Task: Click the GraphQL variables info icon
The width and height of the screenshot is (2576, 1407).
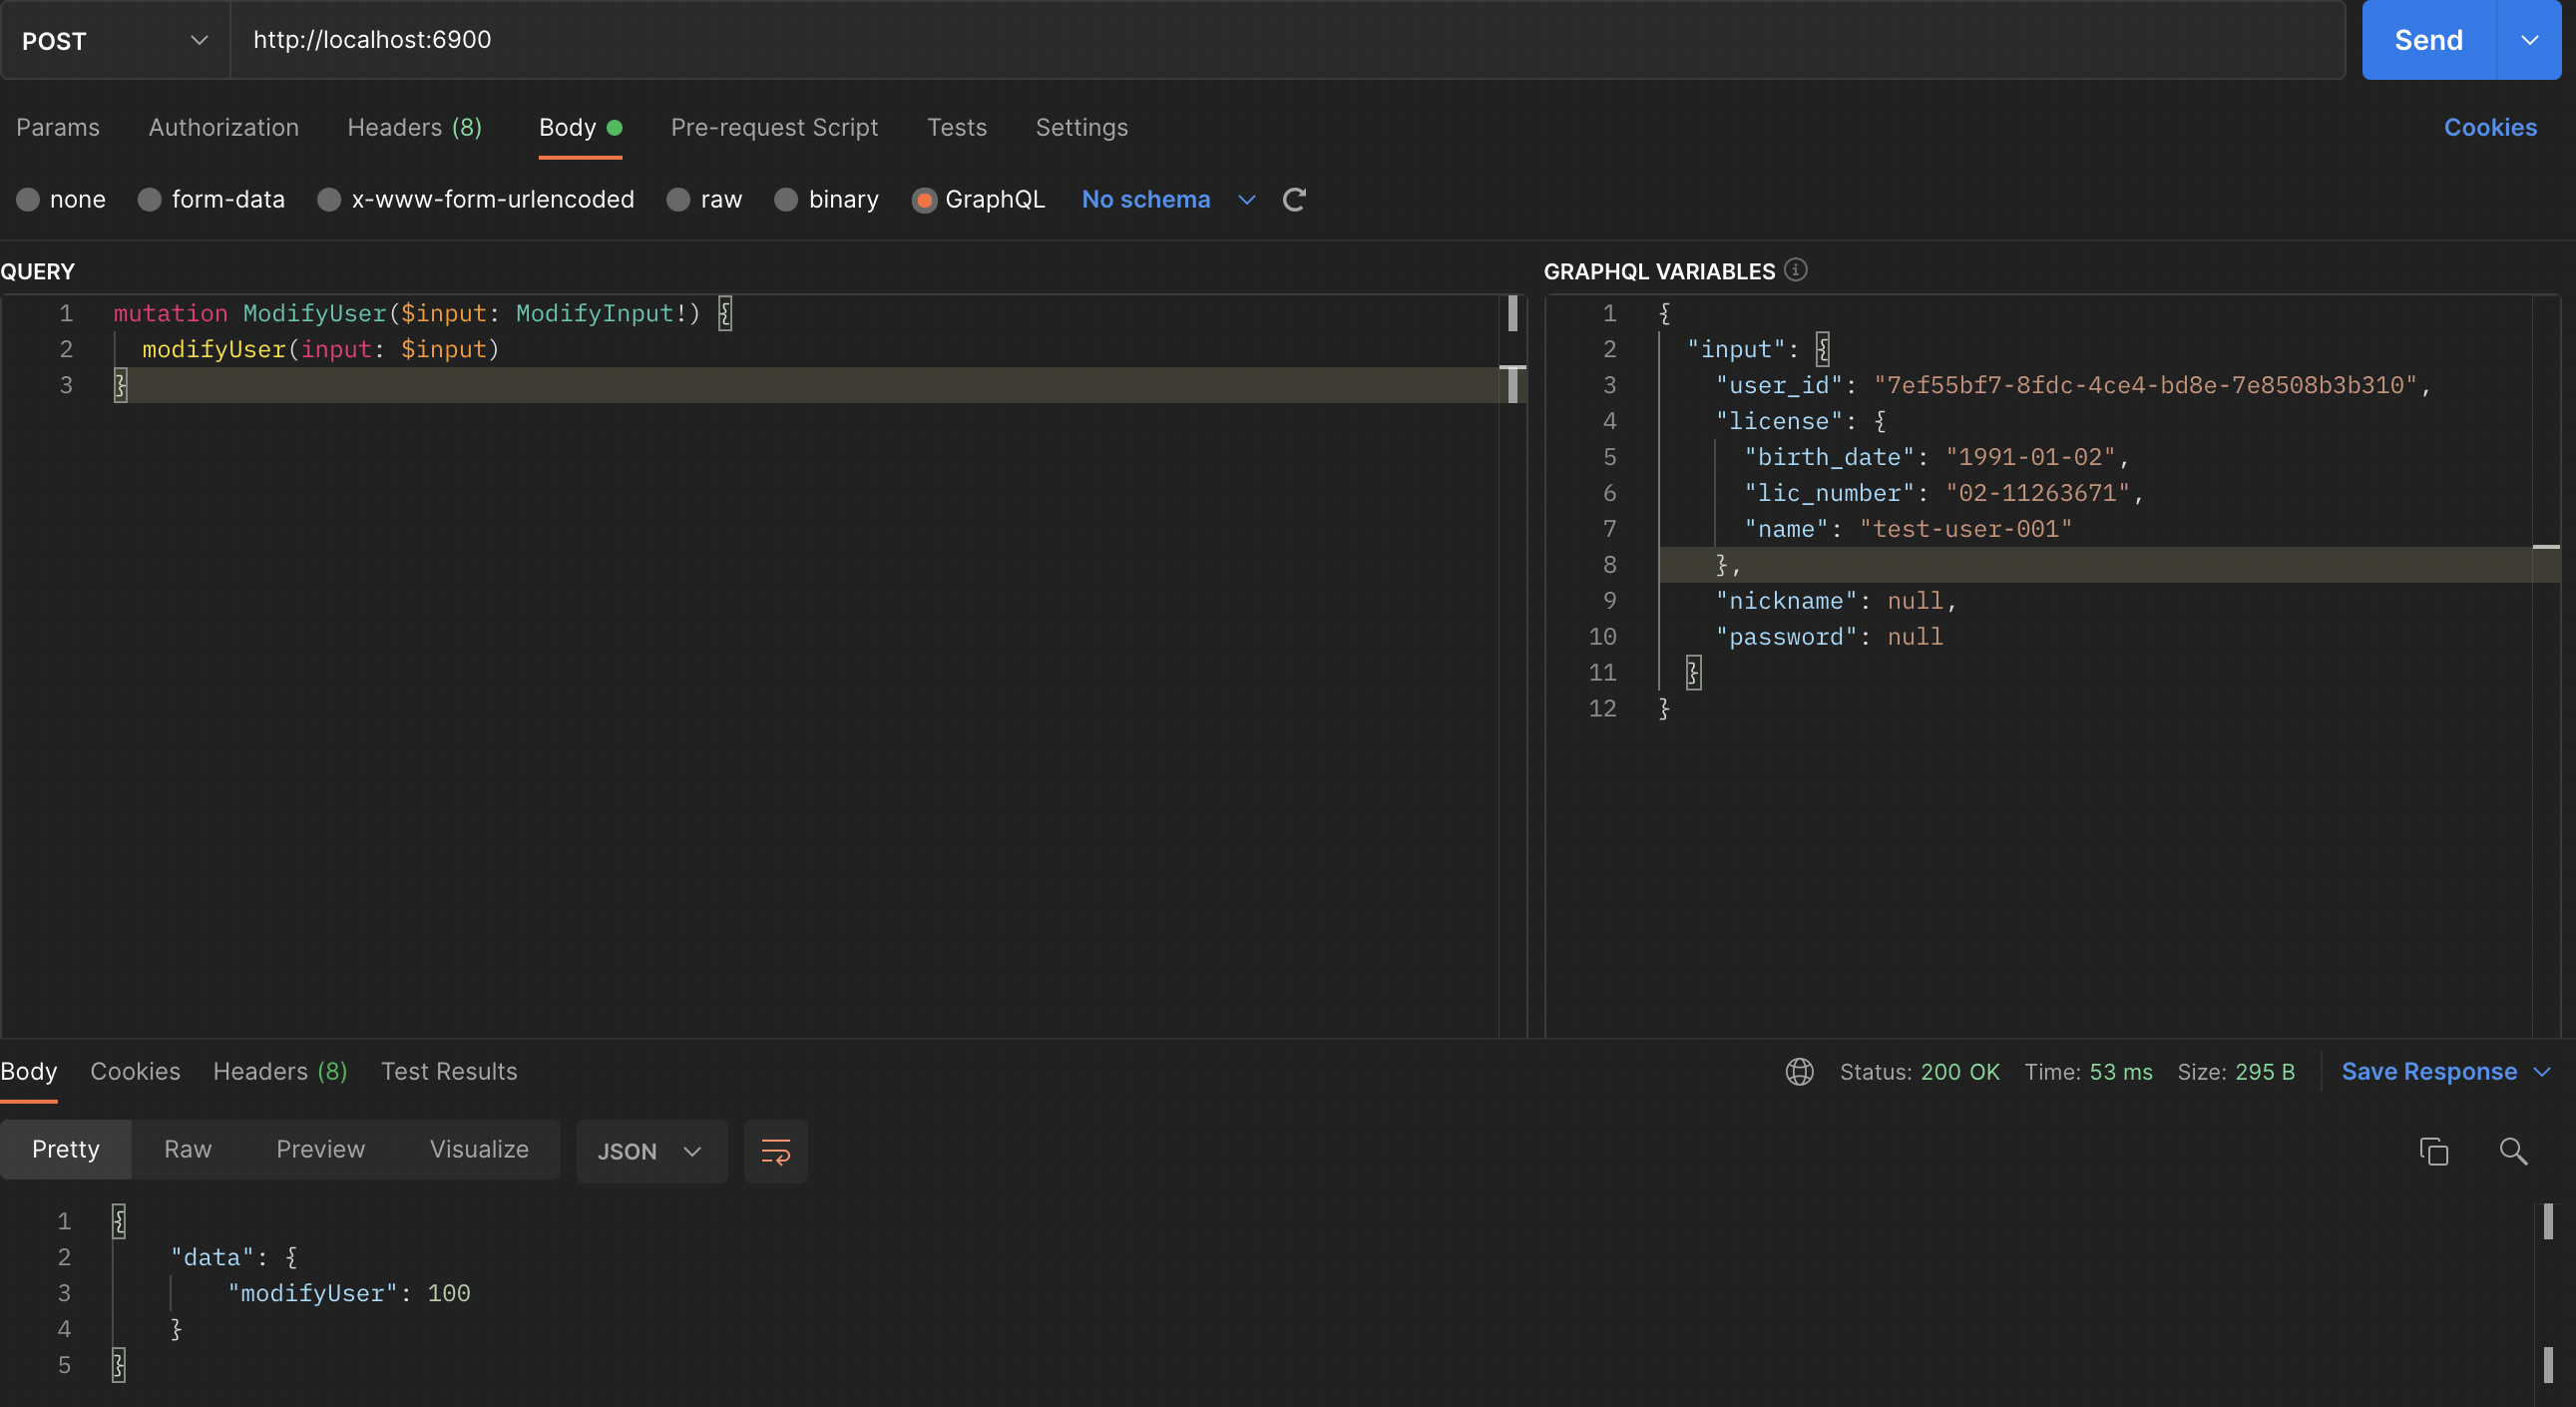Action: pyautogui.click(x=1796, y=270)
